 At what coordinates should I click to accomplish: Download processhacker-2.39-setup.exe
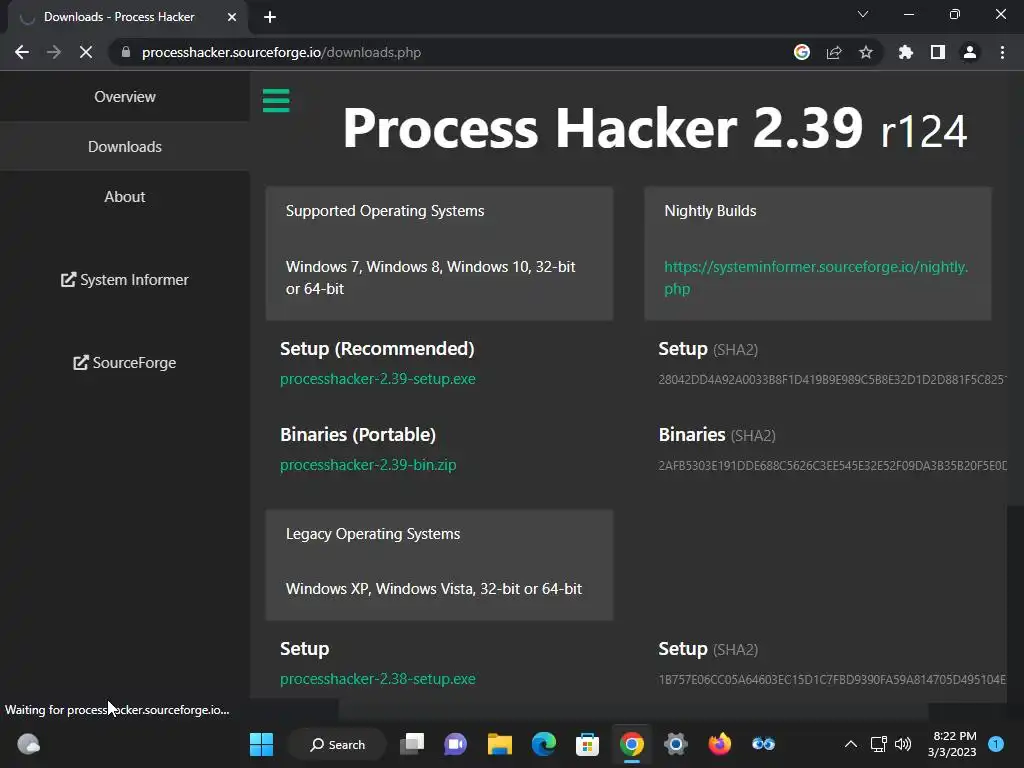[x=377, y=379]
